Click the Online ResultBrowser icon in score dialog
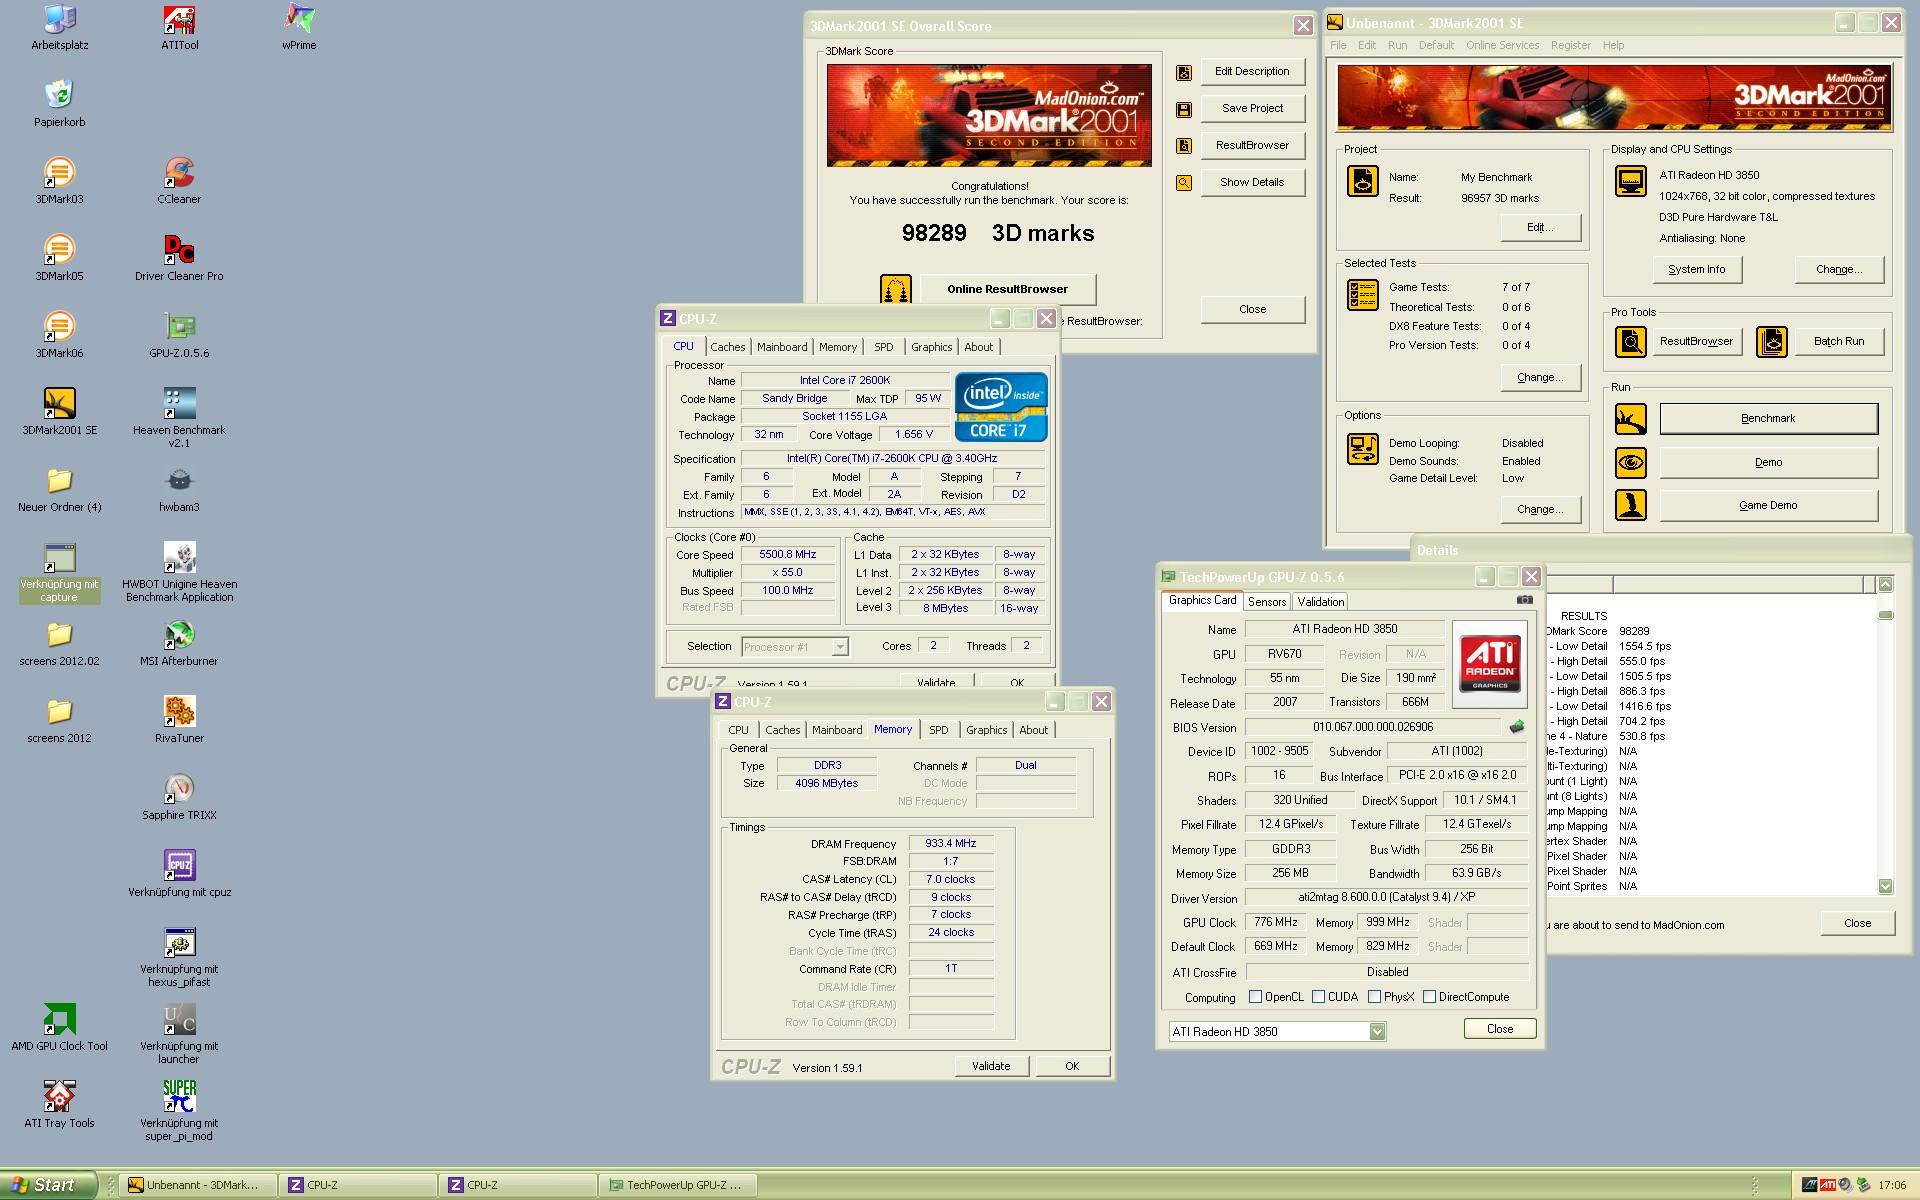 coord(896,289)
